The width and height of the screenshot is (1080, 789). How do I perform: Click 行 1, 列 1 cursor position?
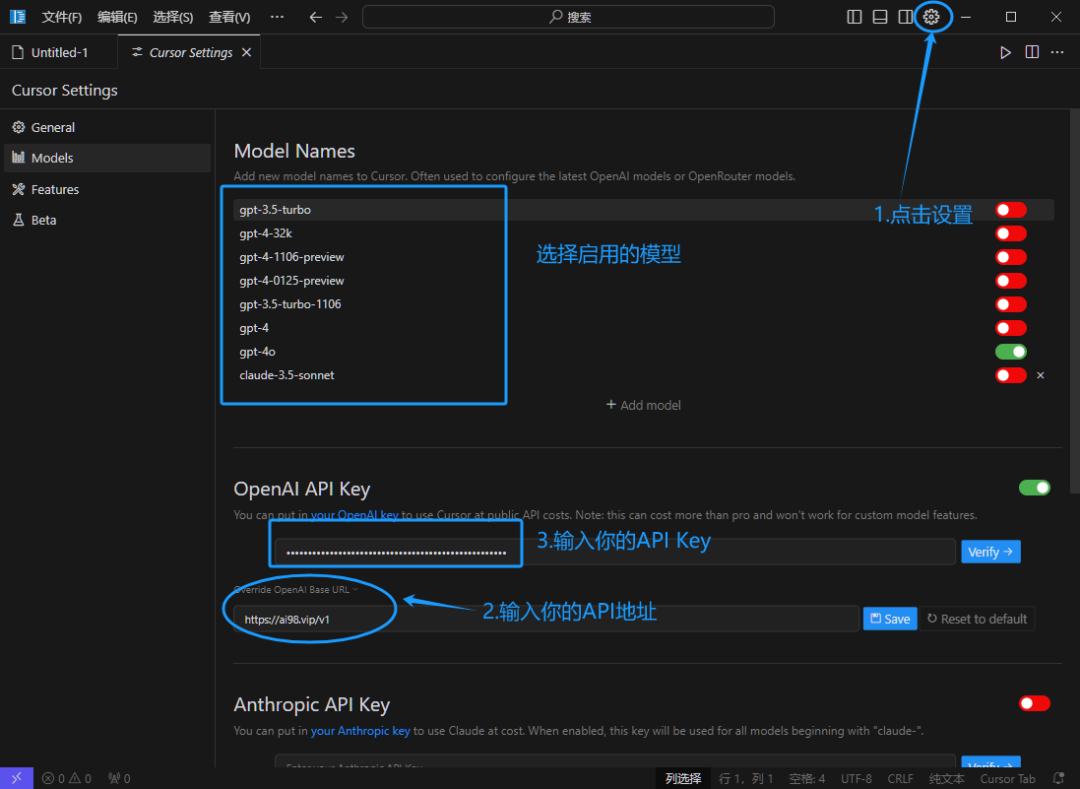click(x=746, y=779)
